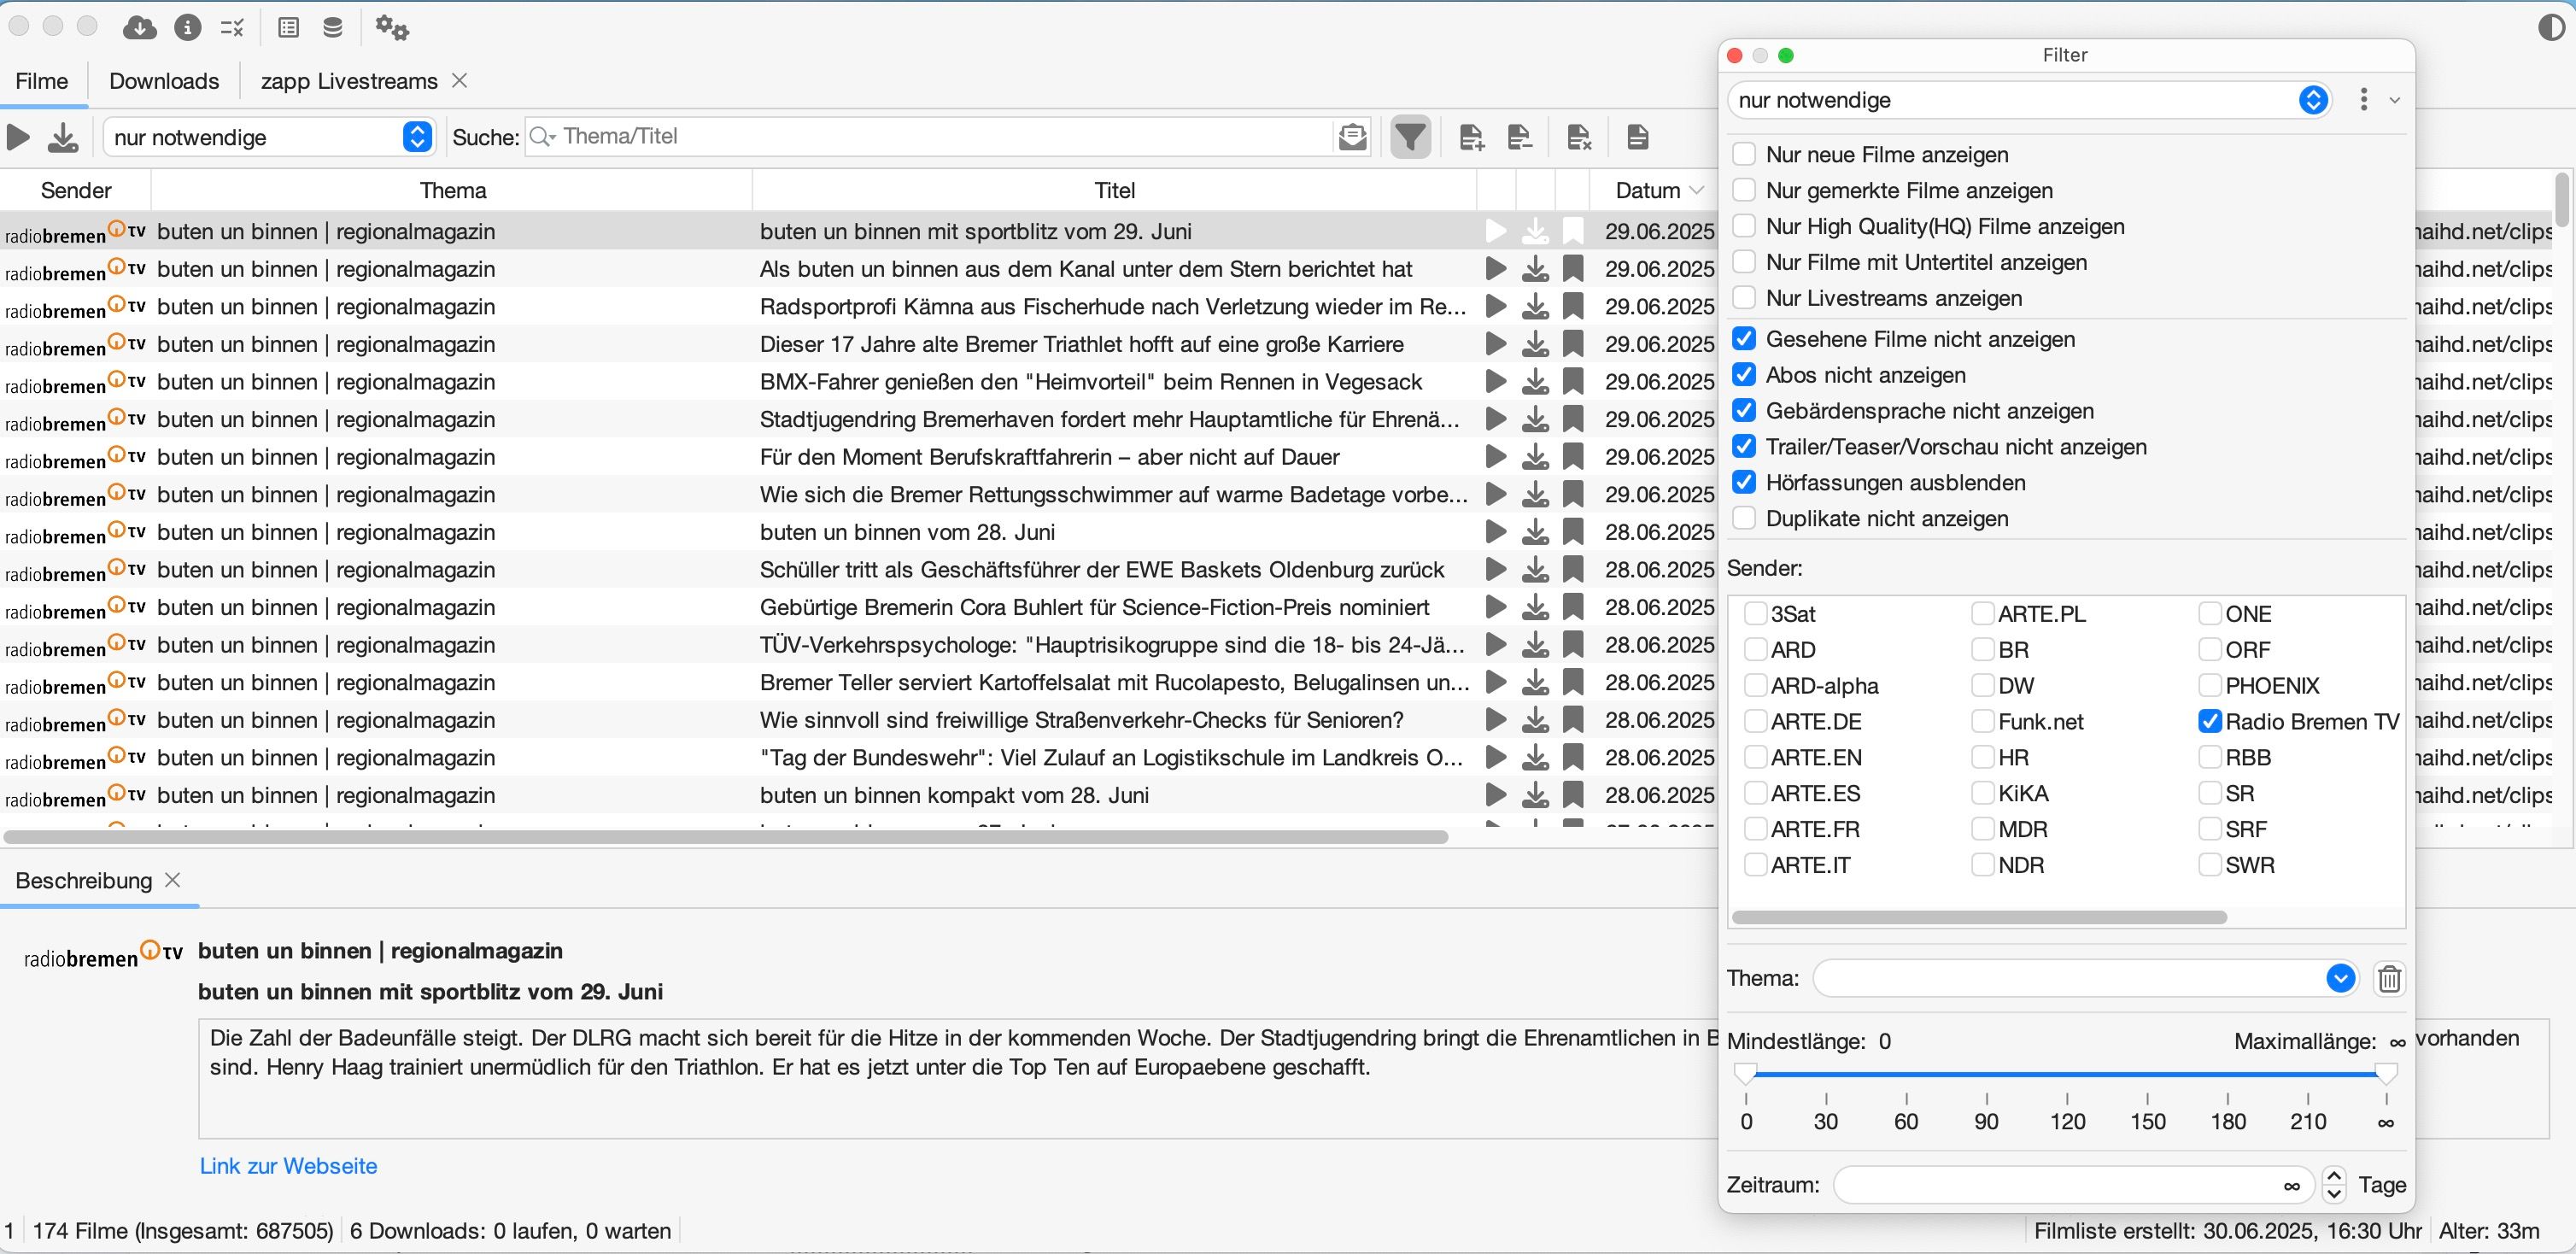
Task: Play 'Als buten un binnen aus dem Kanal' row
Action: 1496,269
